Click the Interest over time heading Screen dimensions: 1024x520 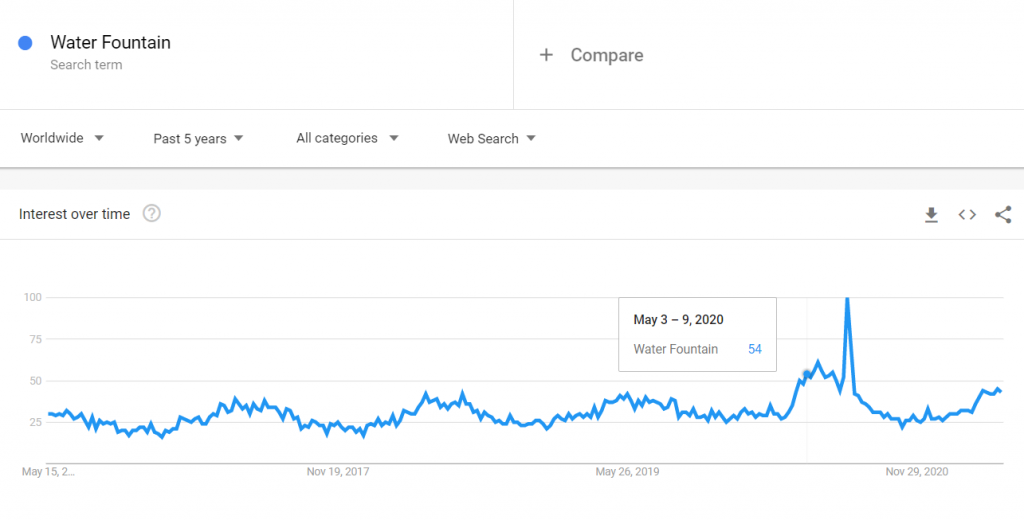click(x=74, y=214)
